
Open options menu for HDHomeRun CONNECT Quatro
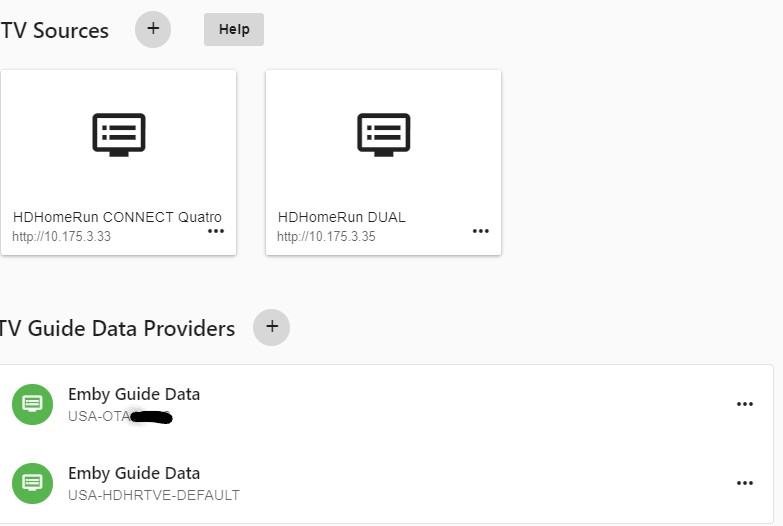click(x=216, y=231)
